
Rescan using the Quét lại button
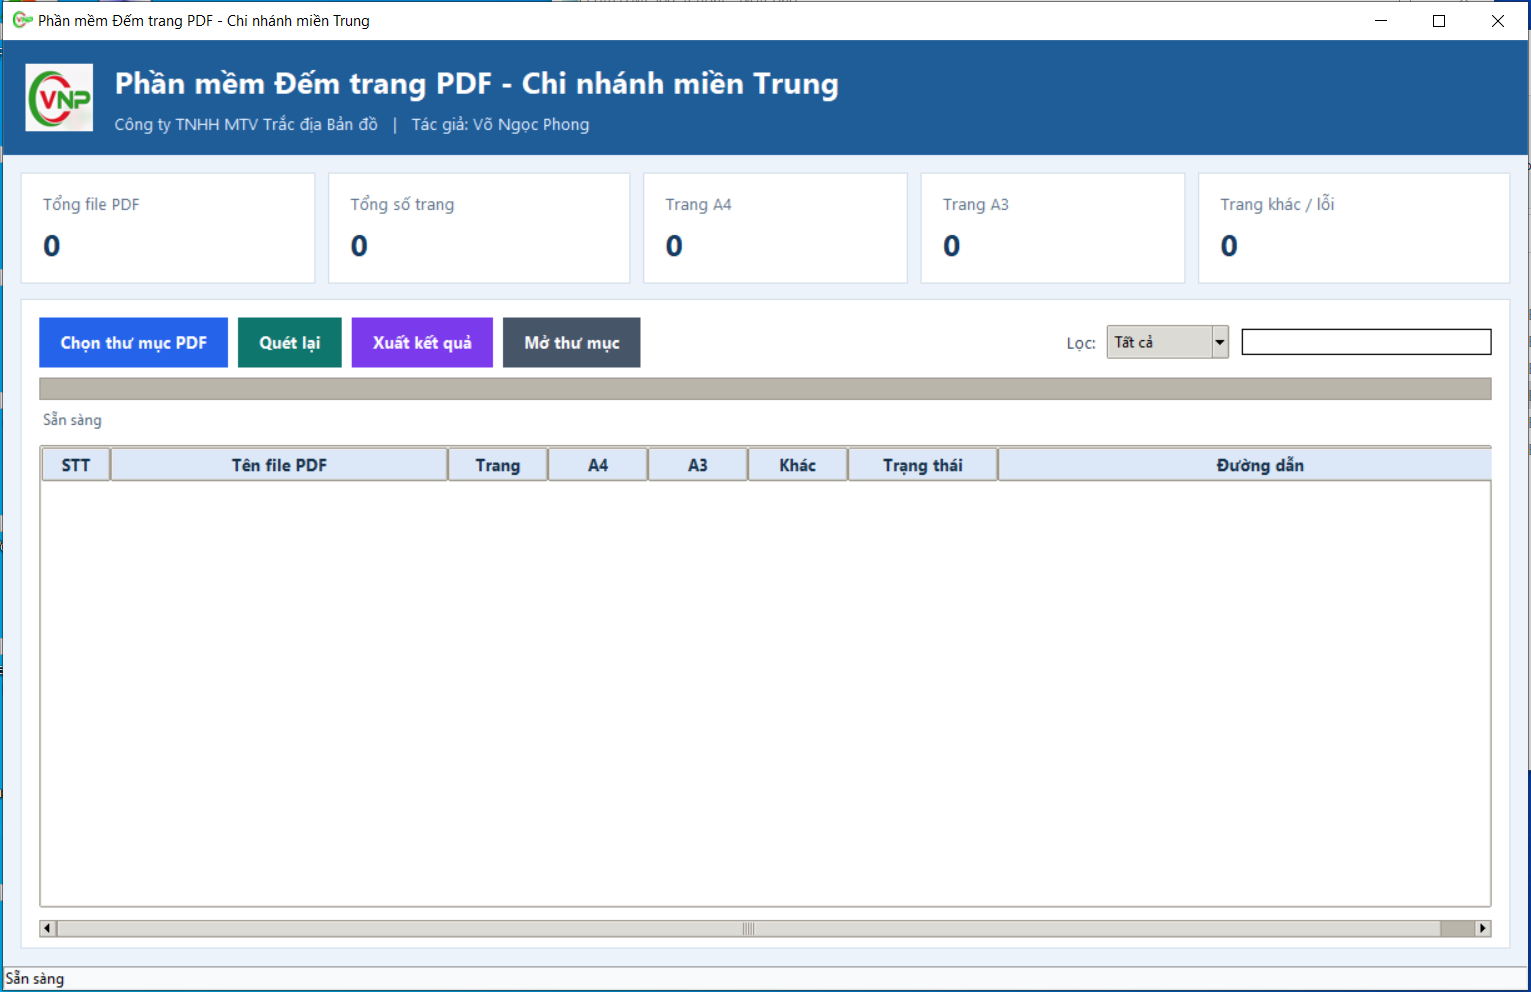[290, 343]
